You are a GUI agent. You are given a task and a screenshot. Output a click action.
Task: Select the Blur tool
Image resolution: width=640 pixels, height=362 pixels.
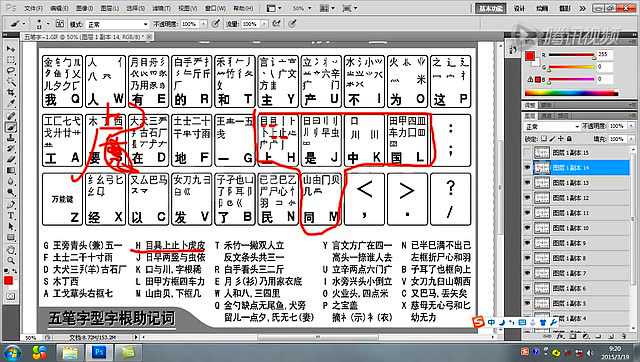click(11, 181)
